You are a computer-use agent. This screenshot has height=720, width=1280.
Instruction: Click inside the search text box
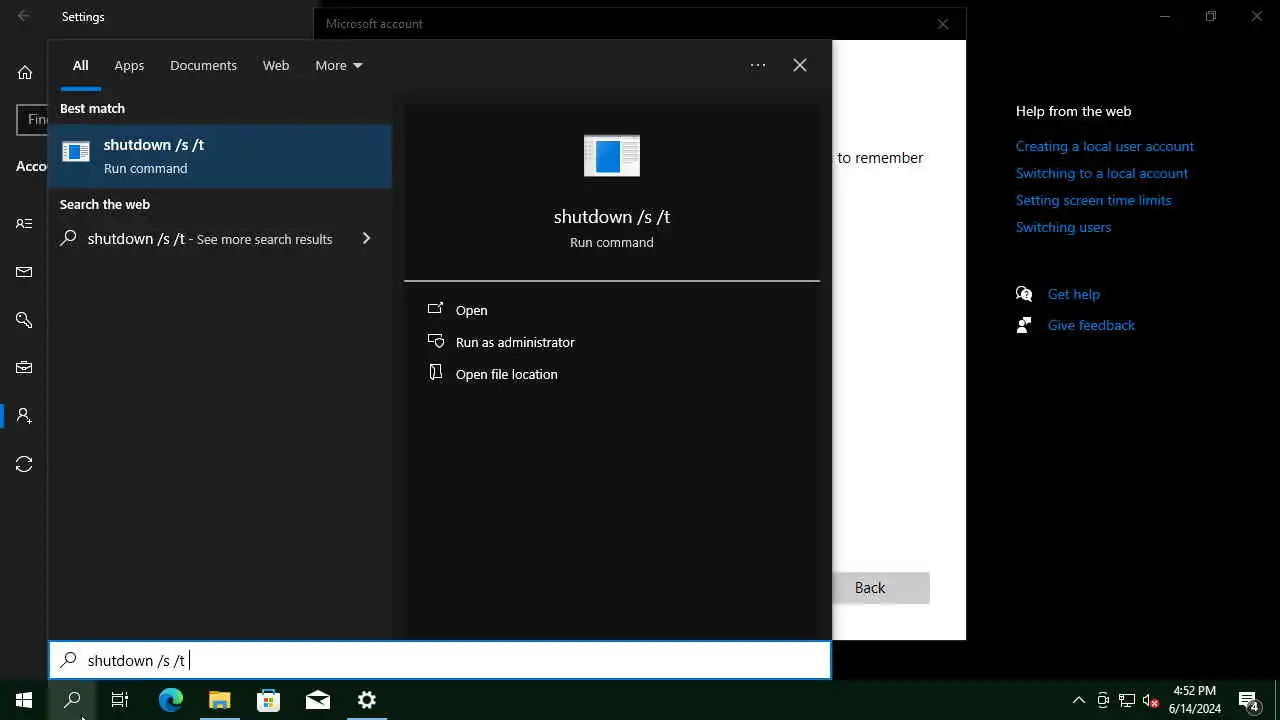point(440,660)
